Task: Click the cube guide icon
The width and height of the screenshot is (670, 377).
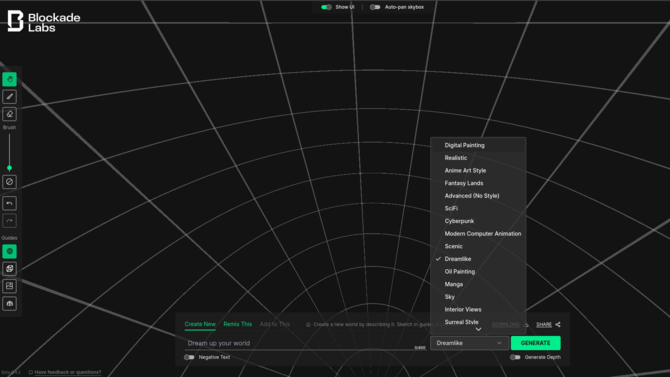Action: click(9, 269)
